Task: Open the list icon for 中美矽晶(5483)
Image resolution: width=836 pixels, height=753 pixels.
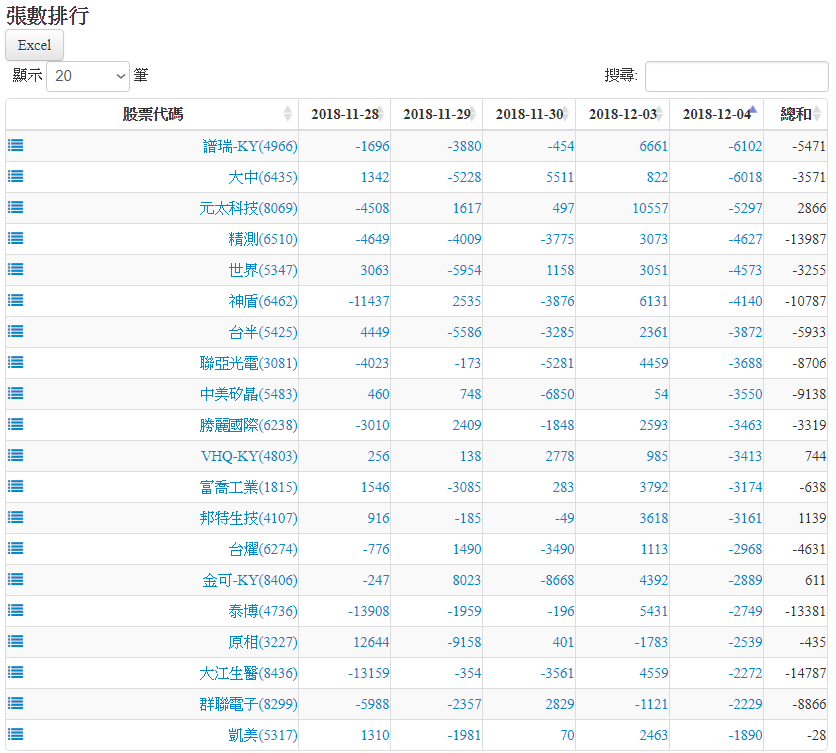Action: point(16,393)
